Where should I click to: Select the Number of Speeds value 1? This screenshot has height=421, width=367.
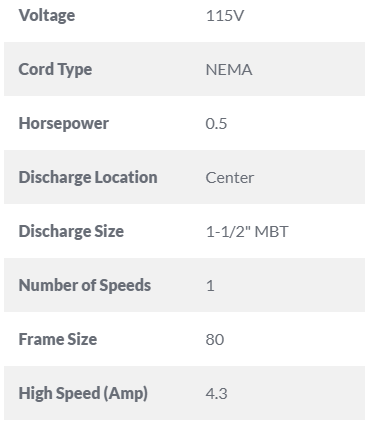click(x=210, y=286)
